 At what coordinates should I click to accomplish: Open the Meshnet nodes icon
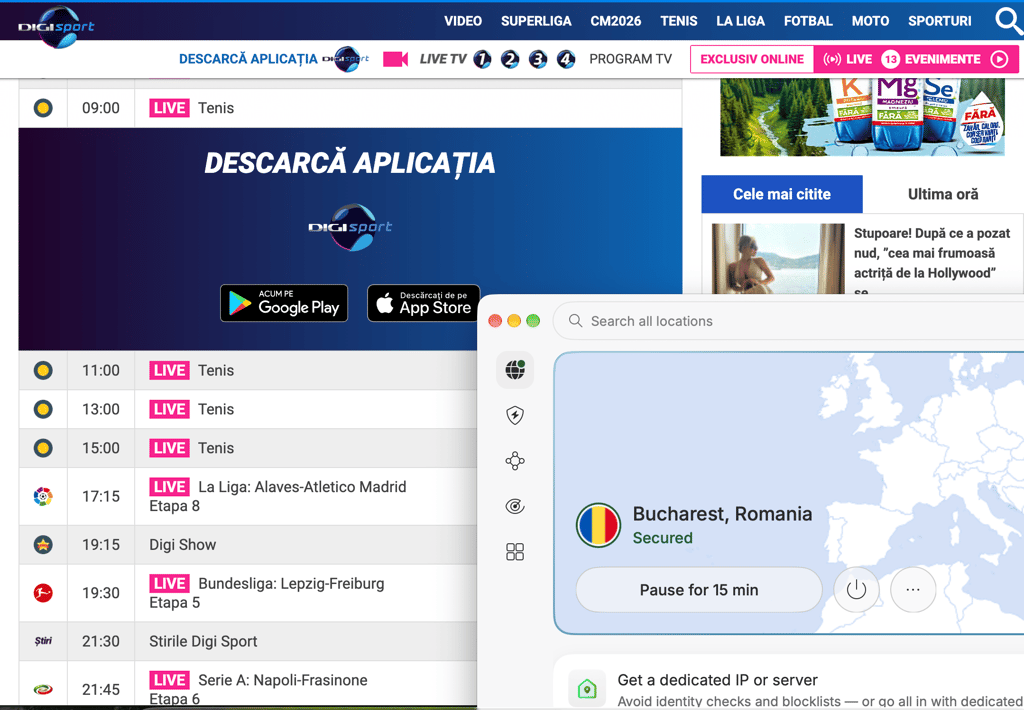coord(515,461)
